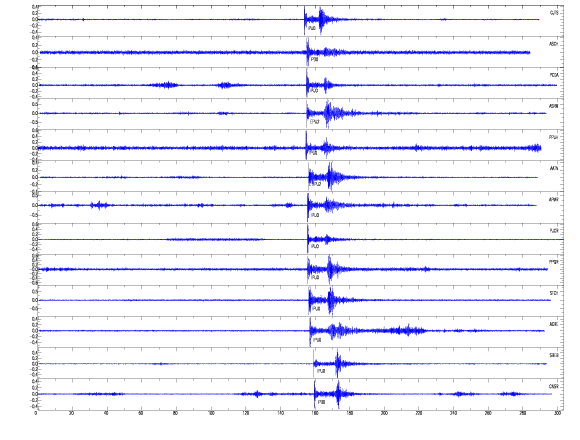This screenshot has width=580, height=440.
Task: Click the P pick label on the topmost trace
Action: pyautogui.click(x=312, y=28)
